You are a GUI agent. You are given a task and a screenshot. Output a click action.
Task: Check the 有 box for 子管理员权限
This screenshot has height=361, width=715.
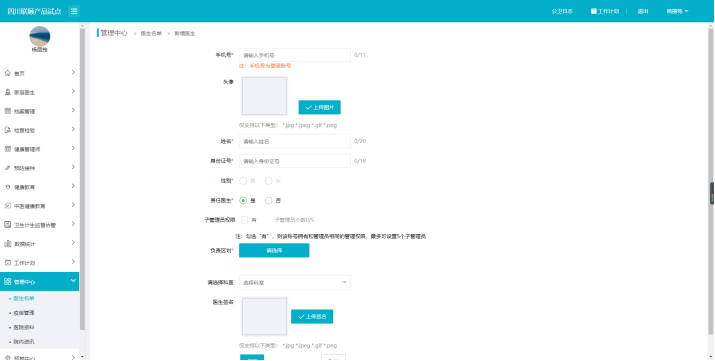pyautogui.click(x=244, y=220)
